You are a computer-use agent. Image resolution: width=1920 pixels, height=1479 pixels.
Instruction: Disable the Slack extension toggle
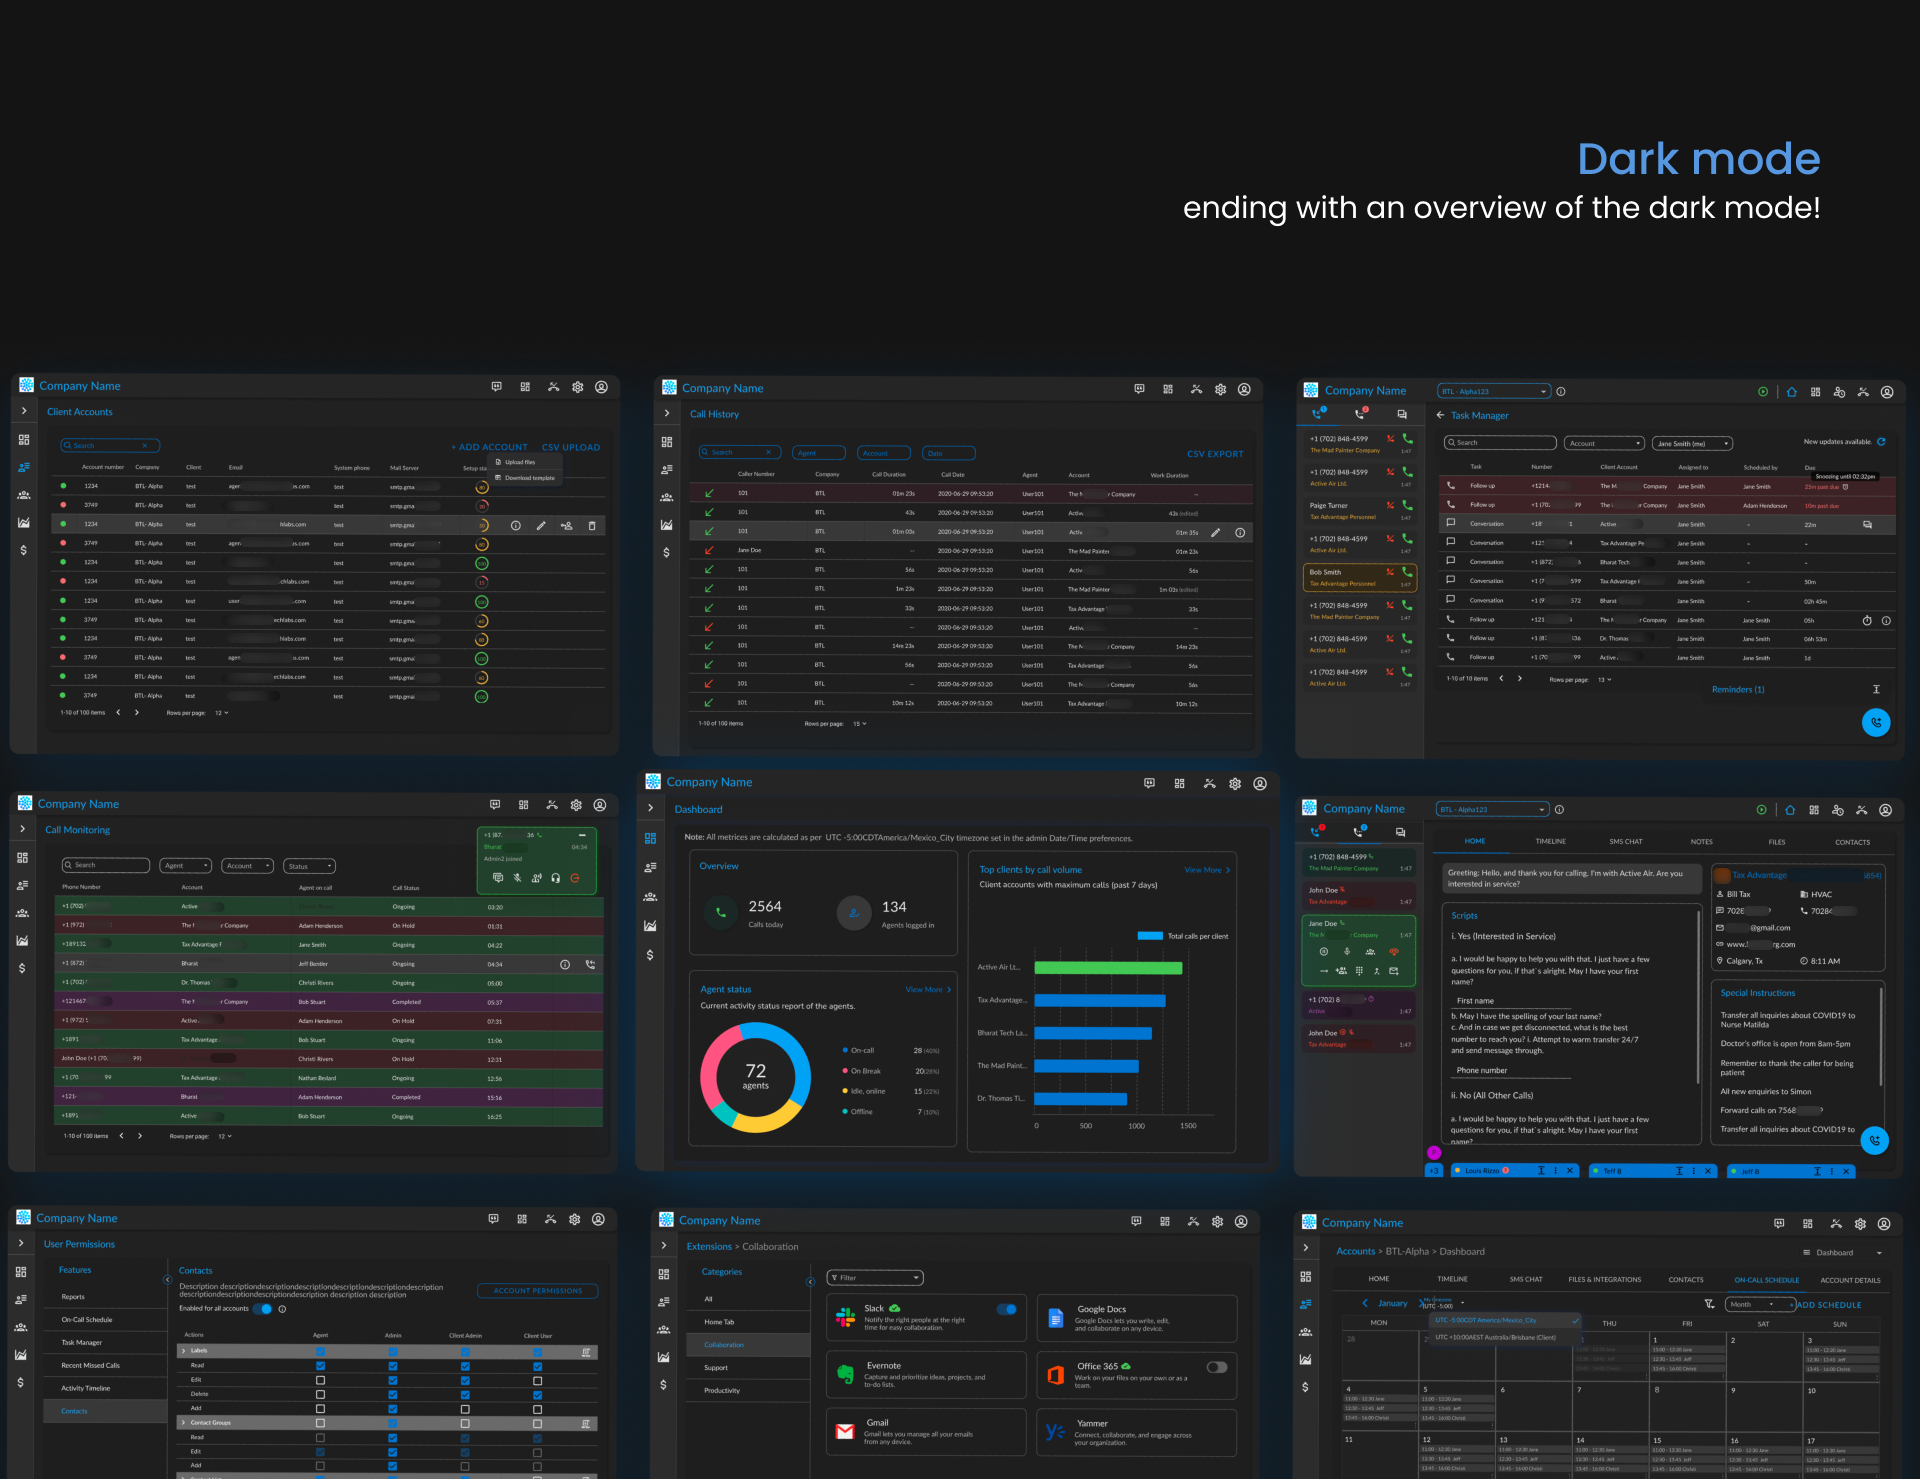coord(1007,1309)
